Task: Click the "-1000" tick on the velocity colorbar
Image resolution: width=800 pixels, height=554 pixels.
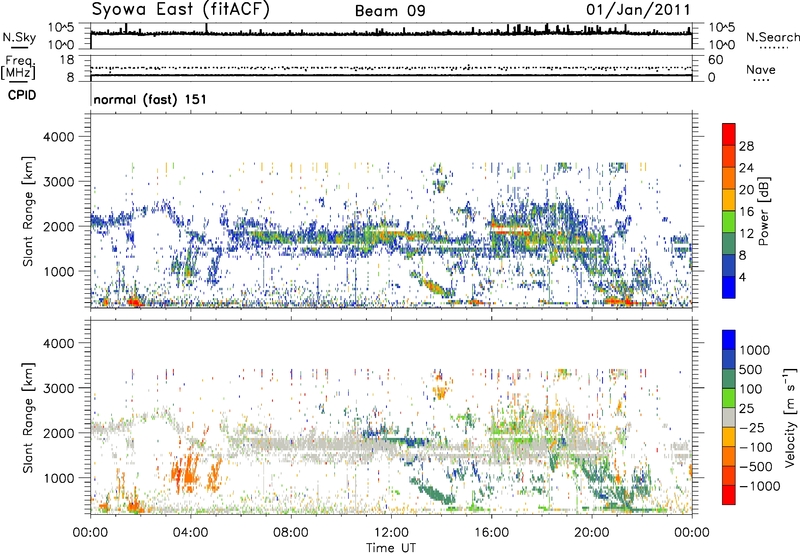Action: 759,486
